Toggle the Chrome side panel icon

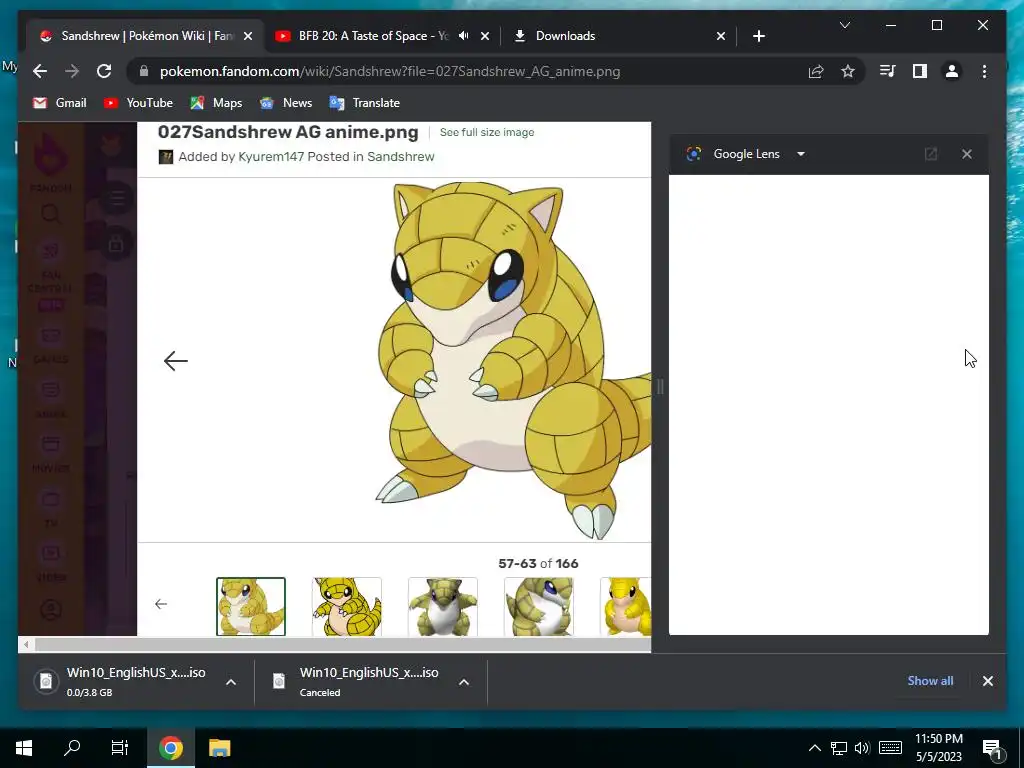920,71
